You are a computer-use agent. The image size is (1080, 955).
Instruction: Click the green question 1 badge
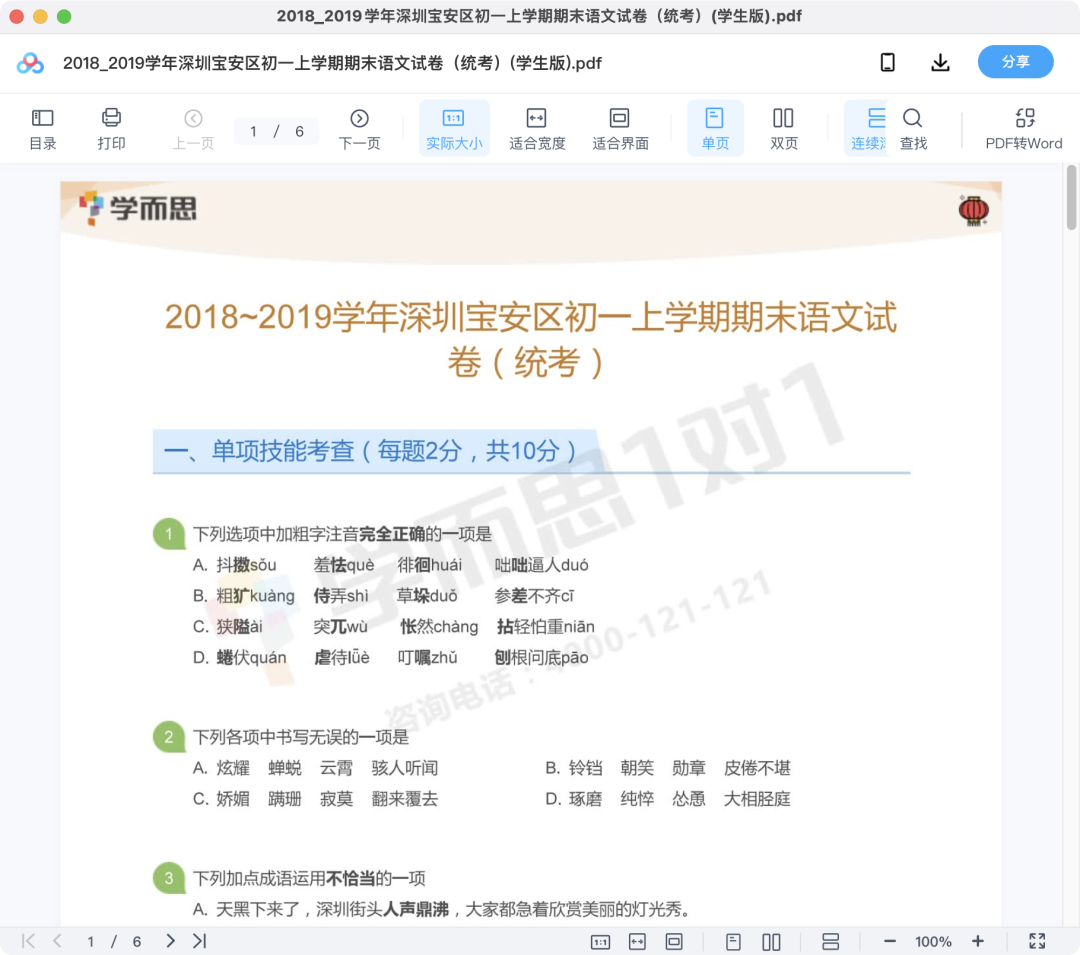point(169,534)
